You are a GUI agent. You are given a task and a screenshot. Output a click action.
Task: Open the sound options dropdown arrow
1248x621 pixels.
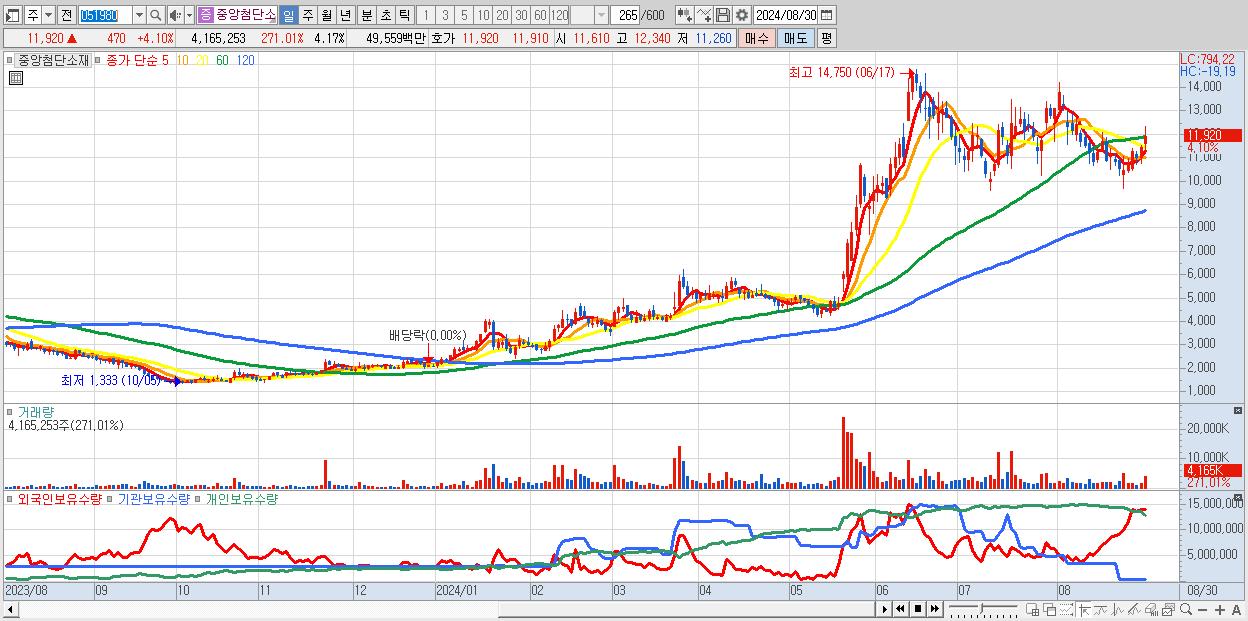coord(189,15)
